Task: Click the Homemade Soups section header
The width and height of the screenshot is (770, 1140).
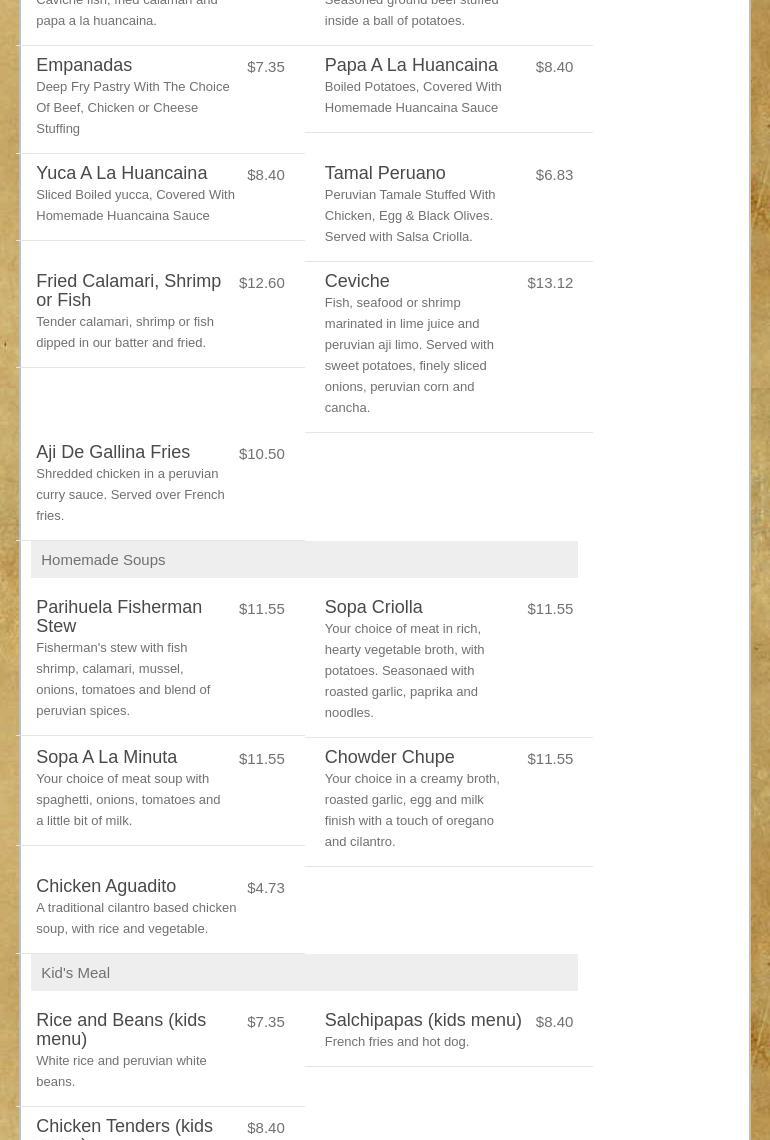Action: pos(103,560)
